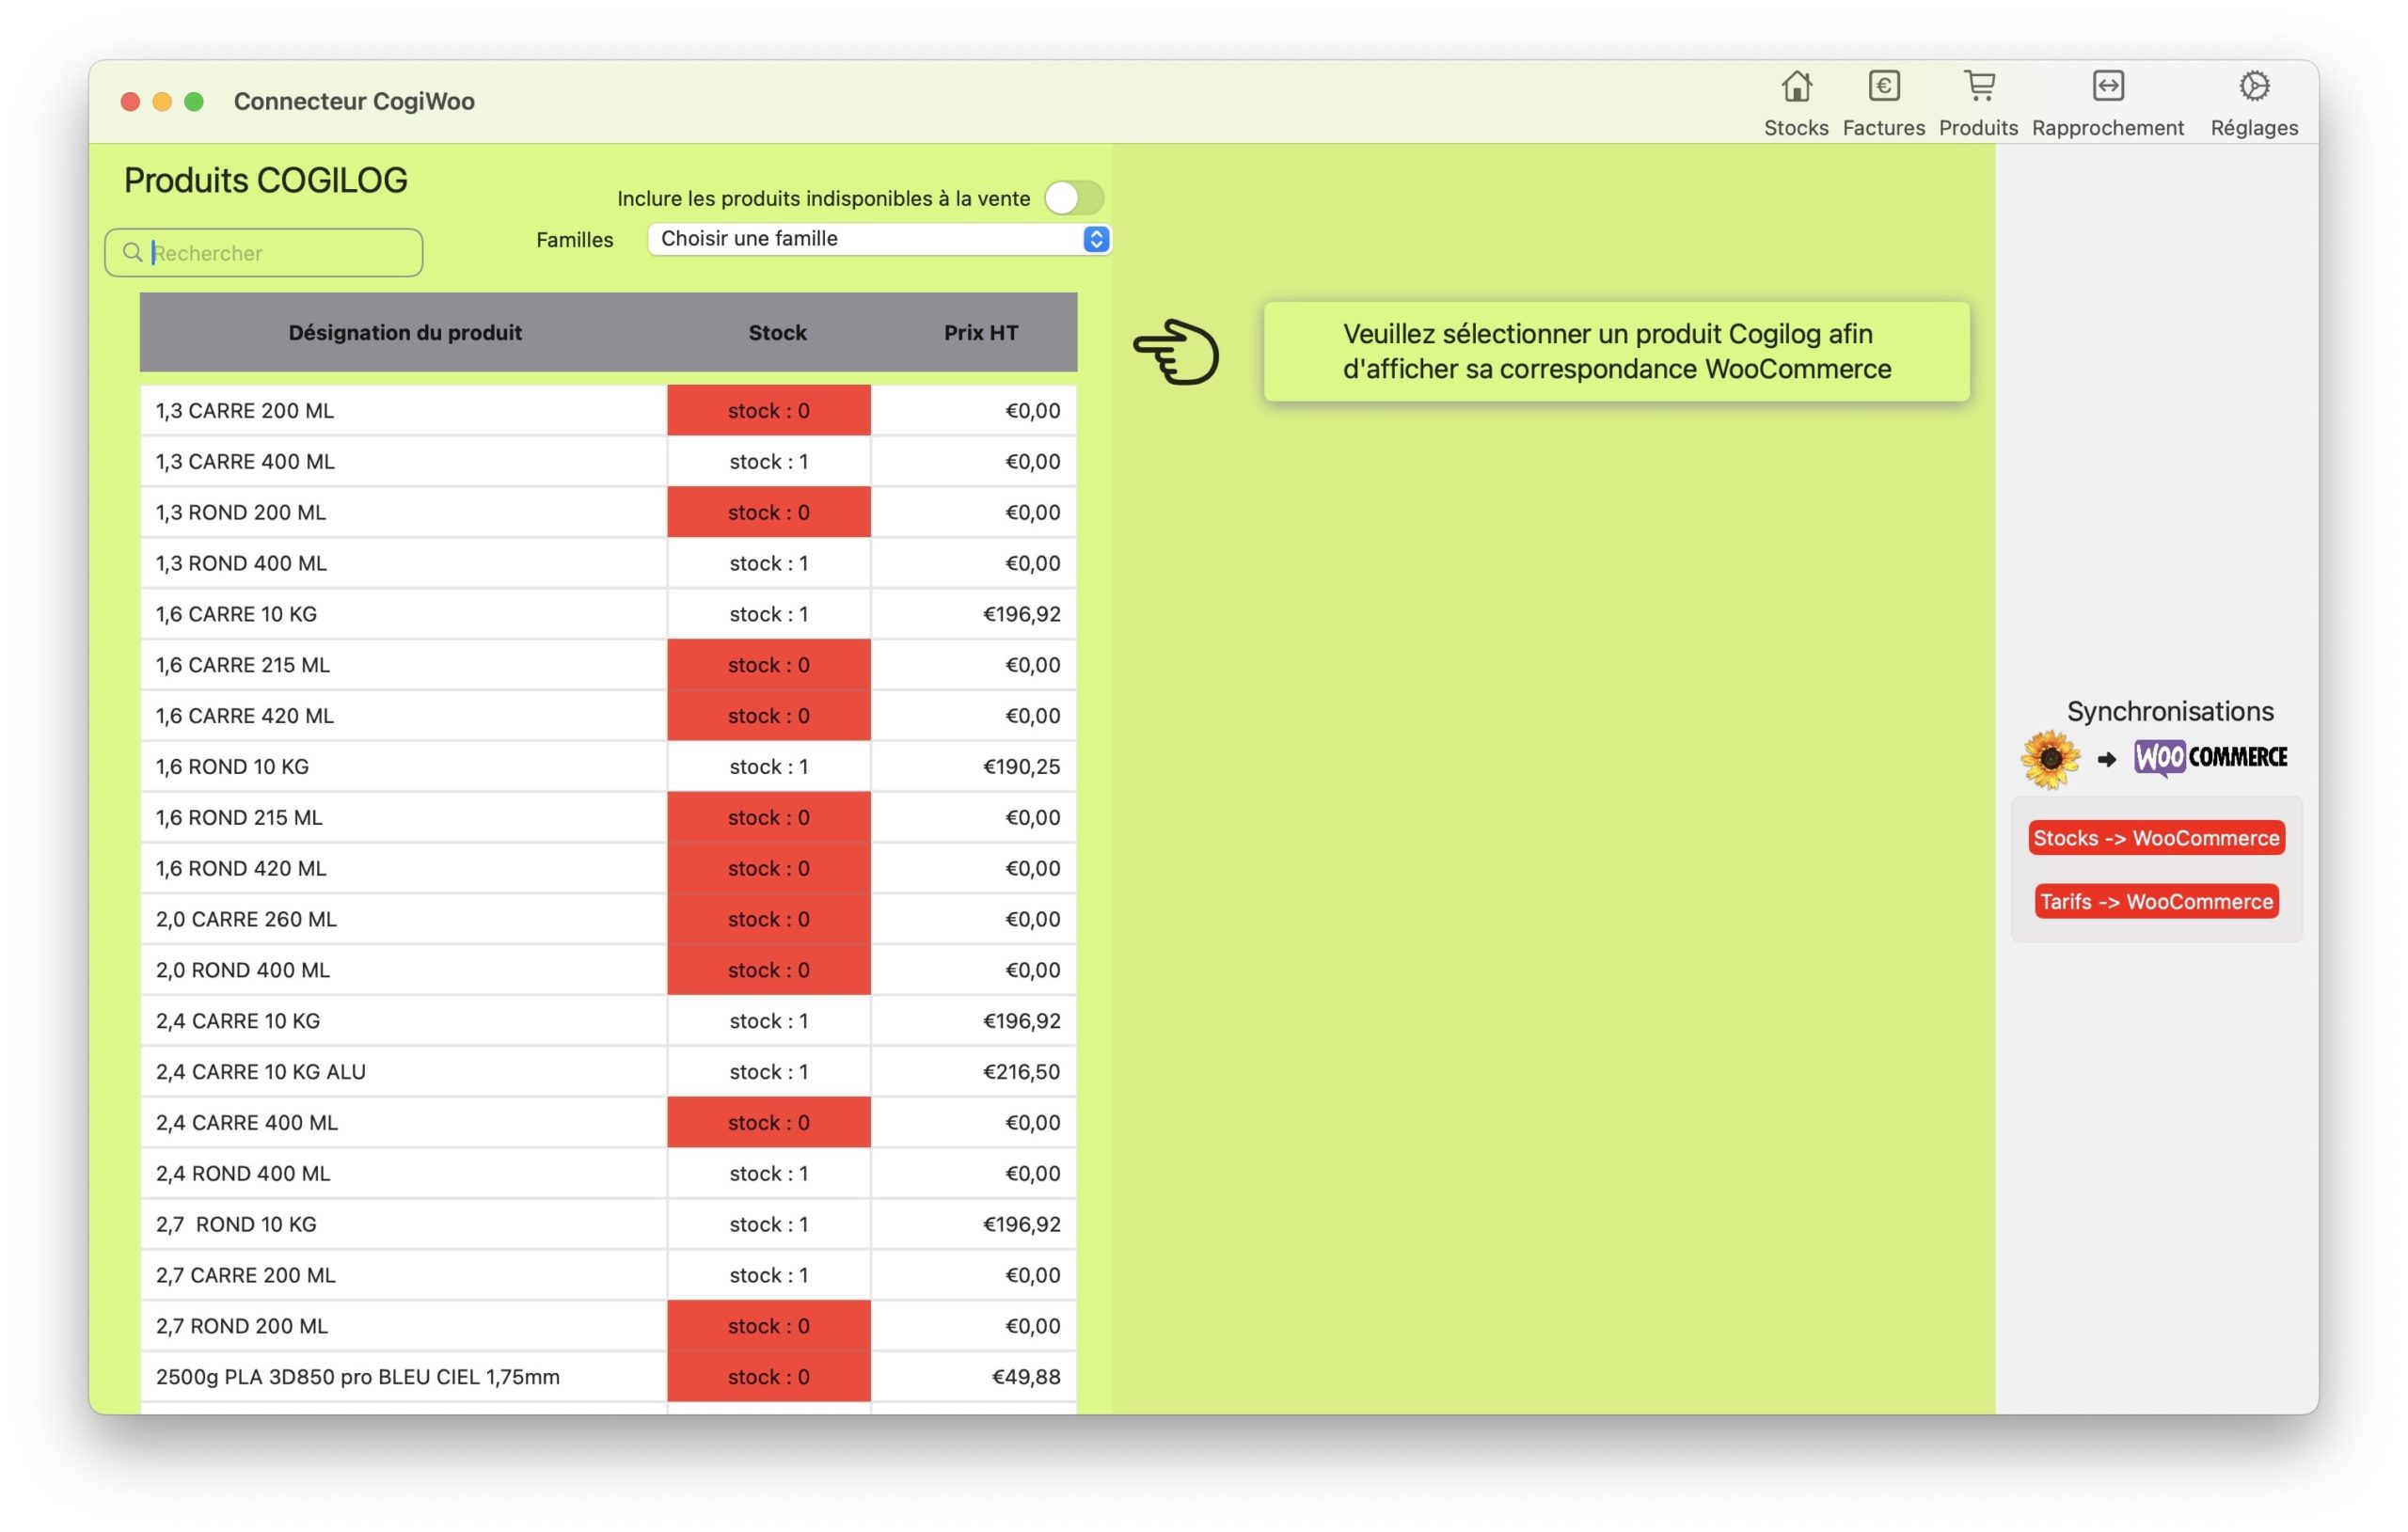This screenshot has width=2408, height=1532.
Task: Click the WooCommerce logo
Action: tap(2210, 757)
